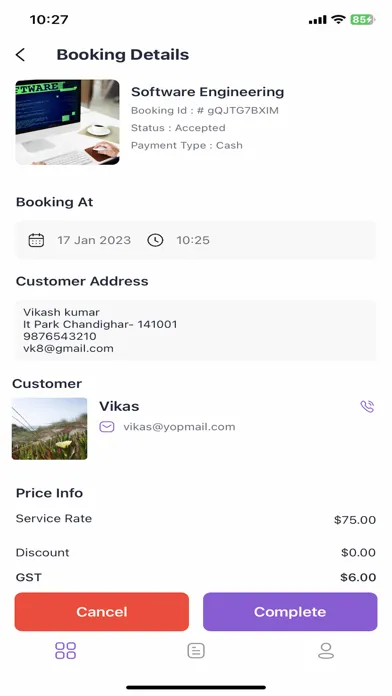Tap the customer name Vikas

(119, 406)
